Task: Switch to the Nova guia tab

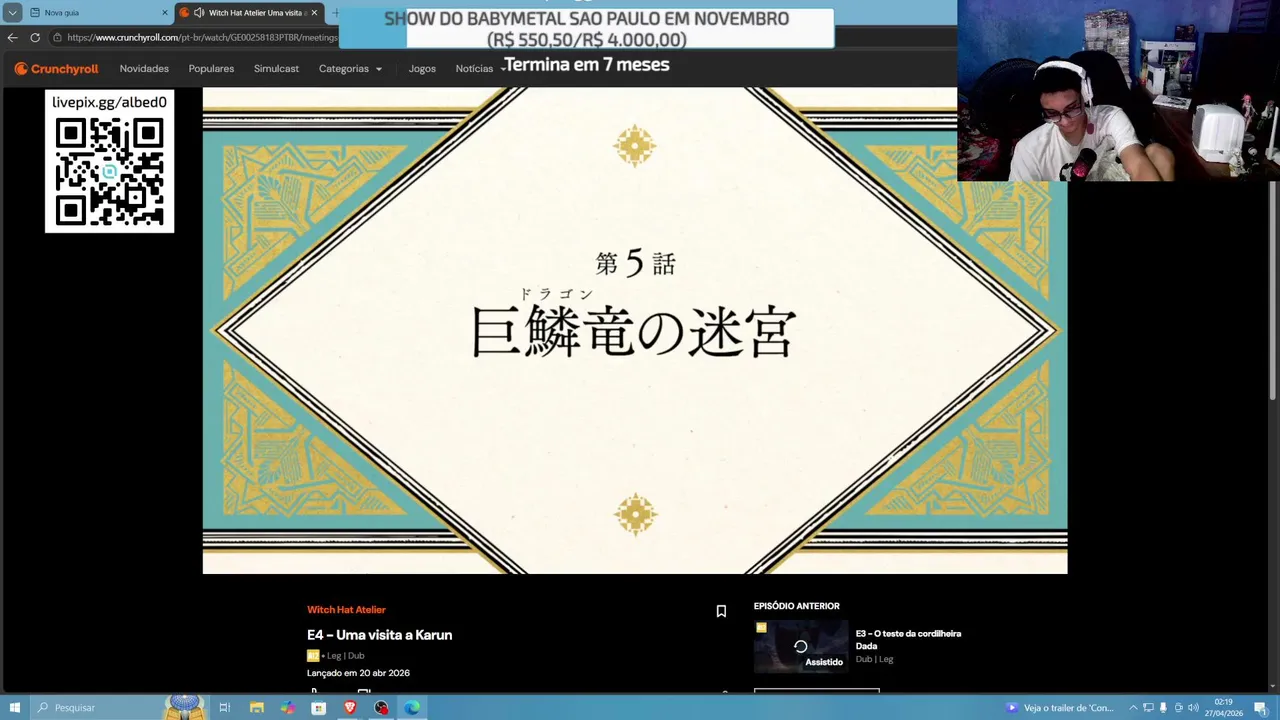Action: [x=98, y=12]
